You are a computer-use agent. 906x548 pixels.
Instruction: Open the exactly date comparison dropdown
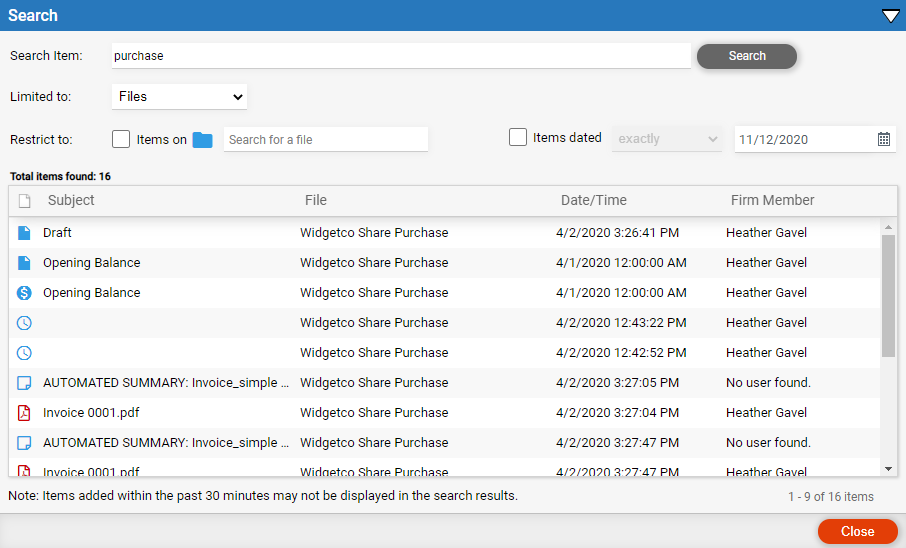(x=667, y=139)
